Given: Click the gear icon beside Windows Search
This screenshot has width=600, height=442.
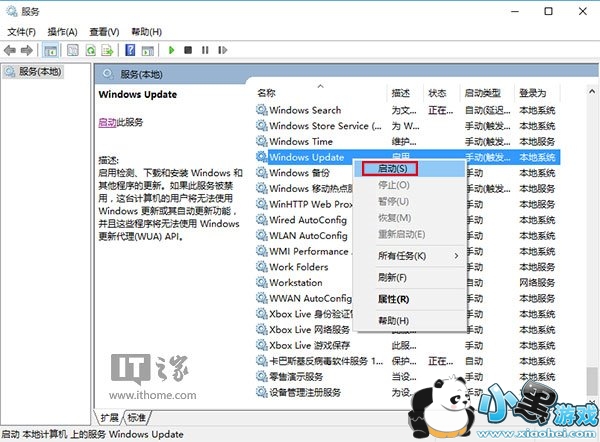Looking at the screenshot, I should pyautogui.click(x=262, y=110).
